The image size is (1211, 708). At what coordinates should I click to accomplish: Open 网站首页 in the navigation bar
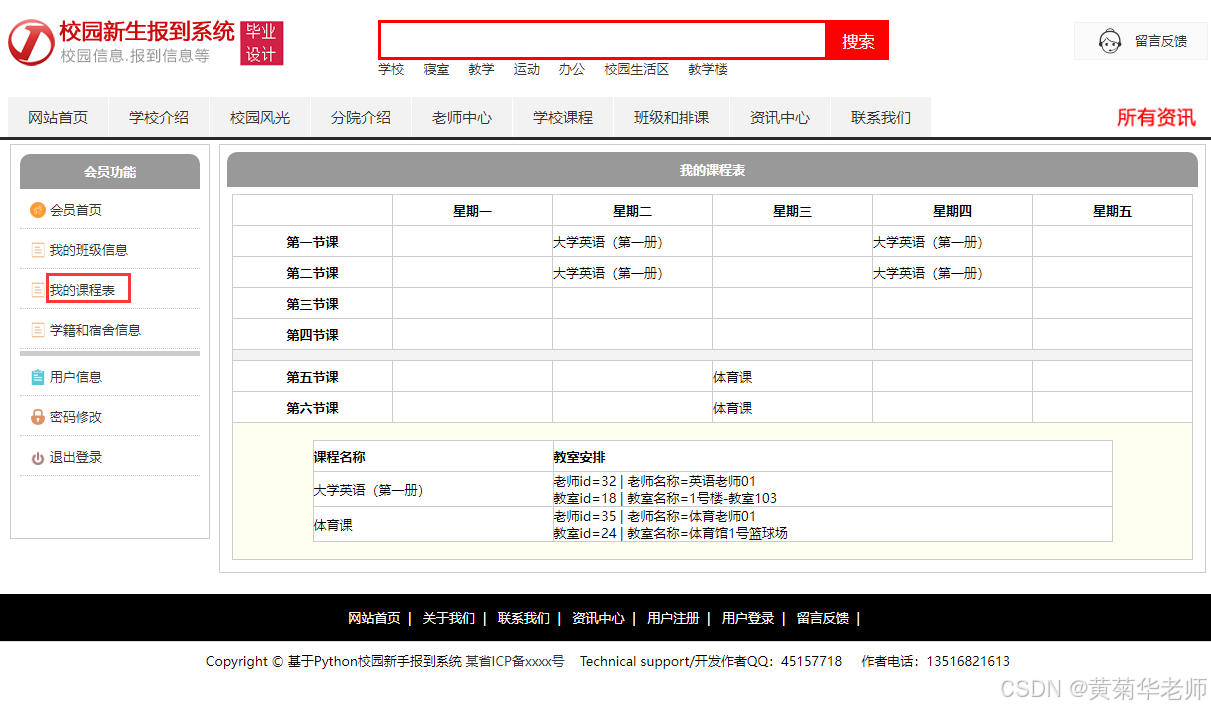(58, 117)
